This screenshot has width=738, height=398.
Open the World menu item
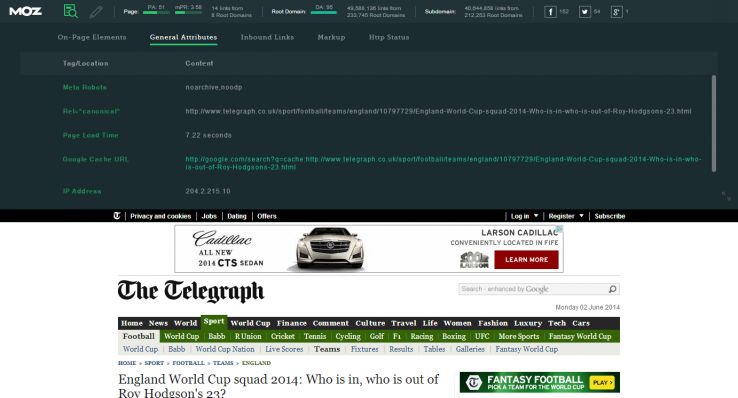click(x=185, y=323)
